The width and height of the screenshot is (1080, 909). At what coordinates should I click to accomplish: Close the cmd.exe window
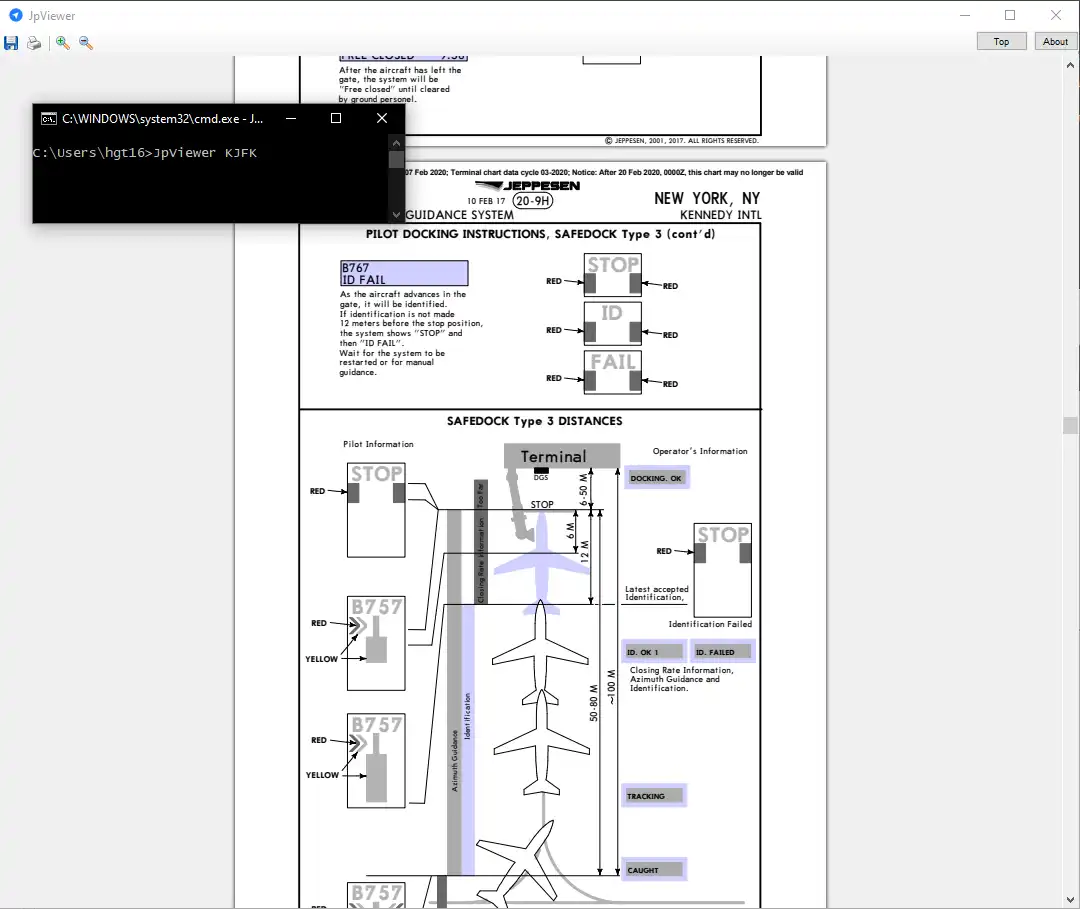click(x=382, y=118)
